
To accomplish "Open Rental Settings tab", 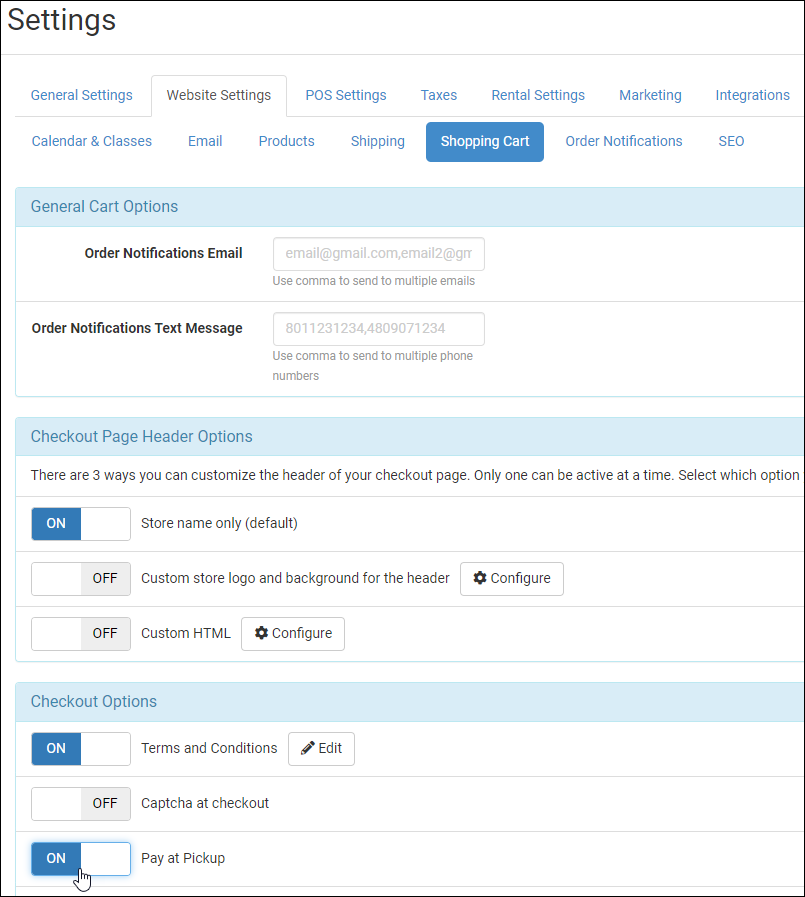I will tap(538, 95).
